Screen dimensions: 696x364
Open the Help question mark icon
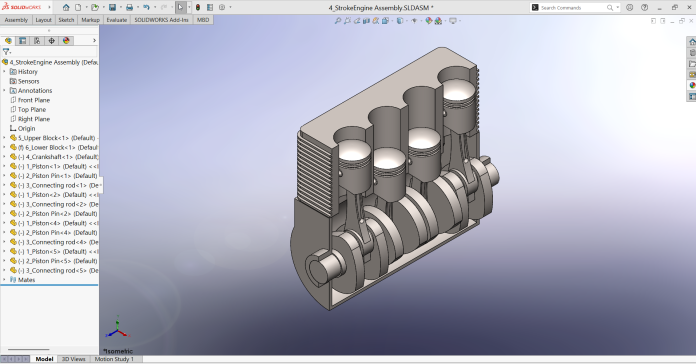645,8
